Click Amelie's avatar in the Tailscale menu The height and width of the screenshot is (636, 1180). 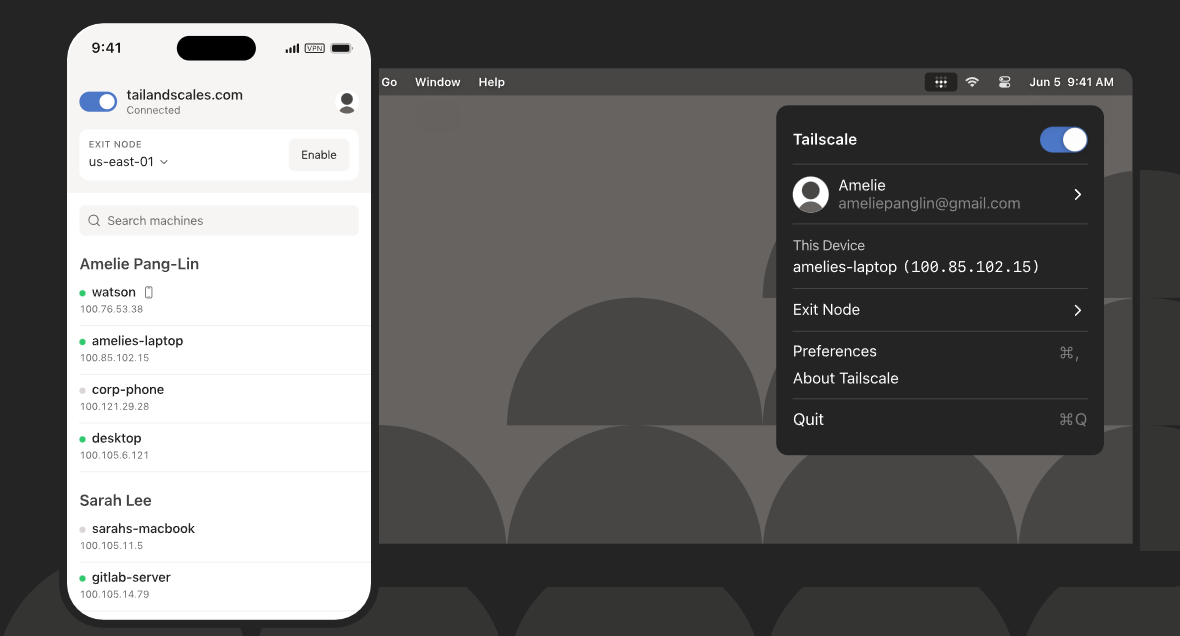[810, 194]
